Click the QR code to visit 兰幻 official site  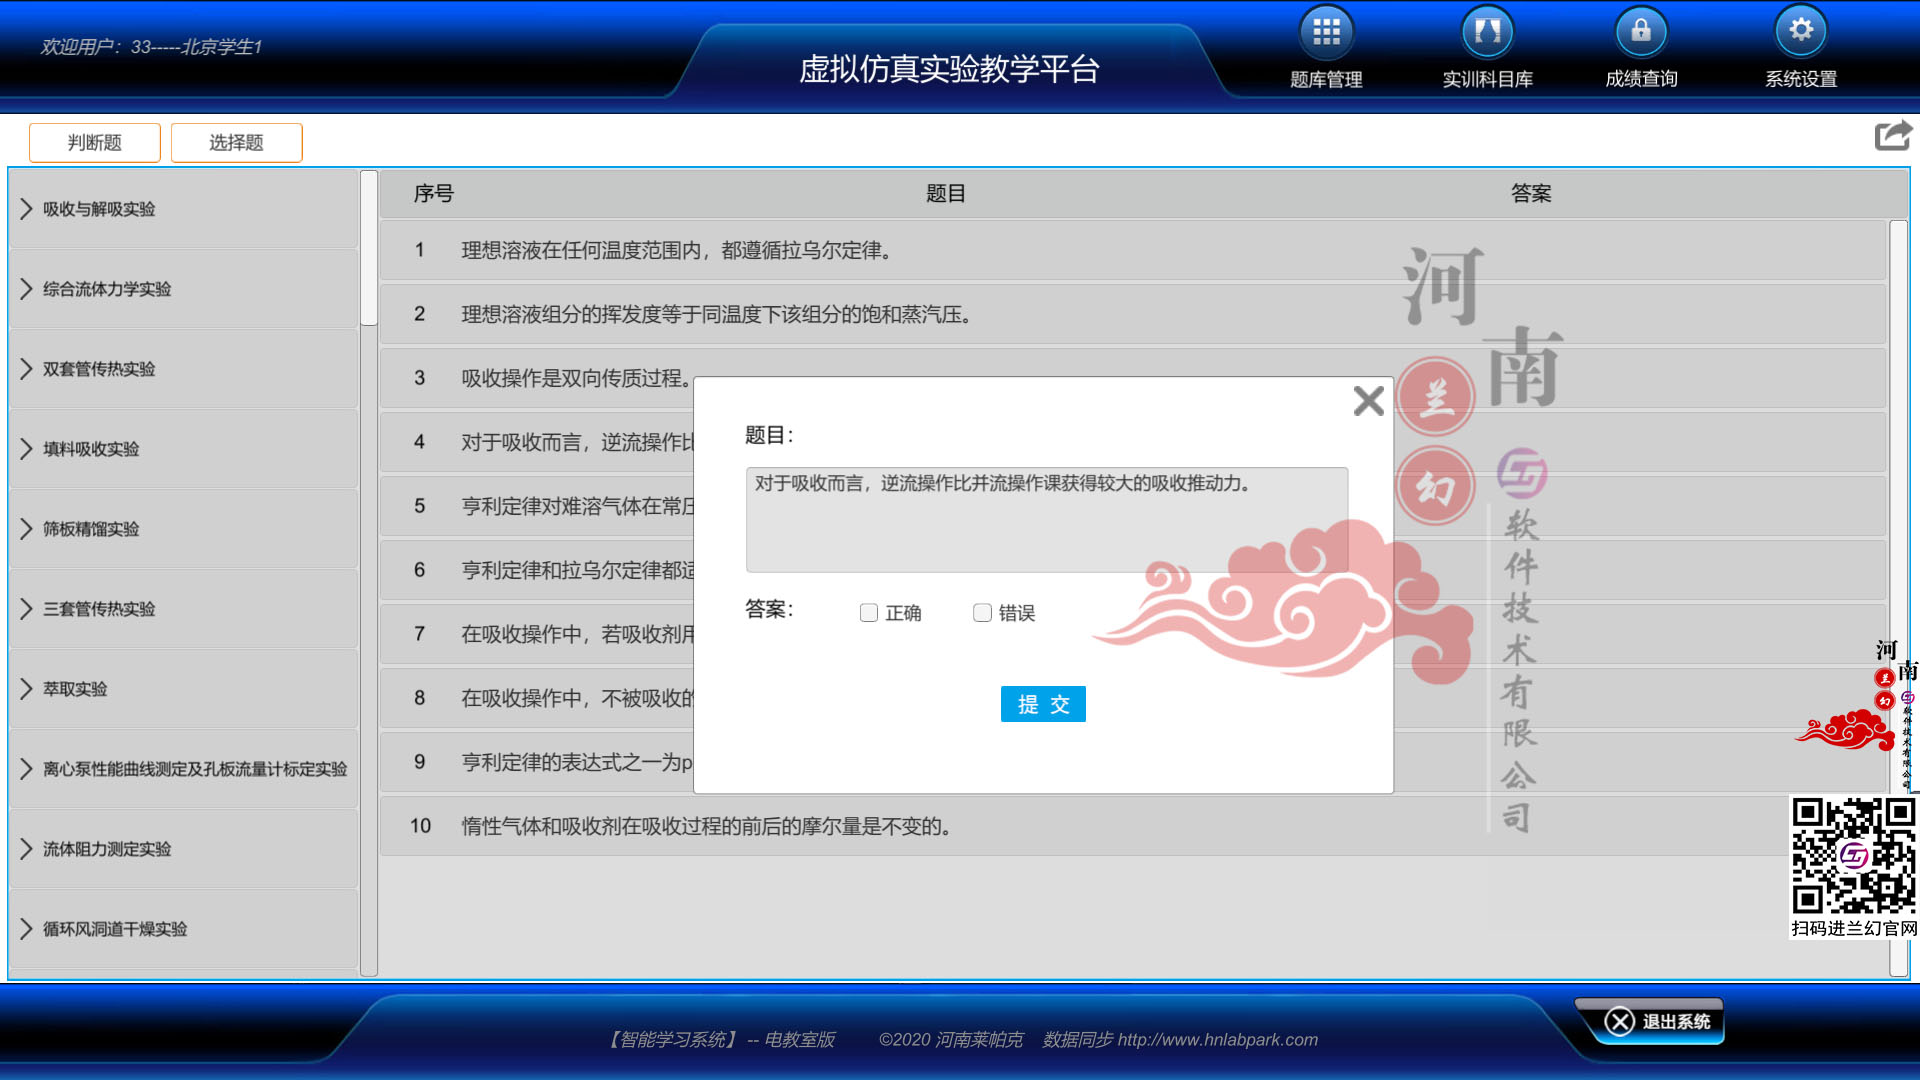pyautogui.click(x=1853, y=855)
